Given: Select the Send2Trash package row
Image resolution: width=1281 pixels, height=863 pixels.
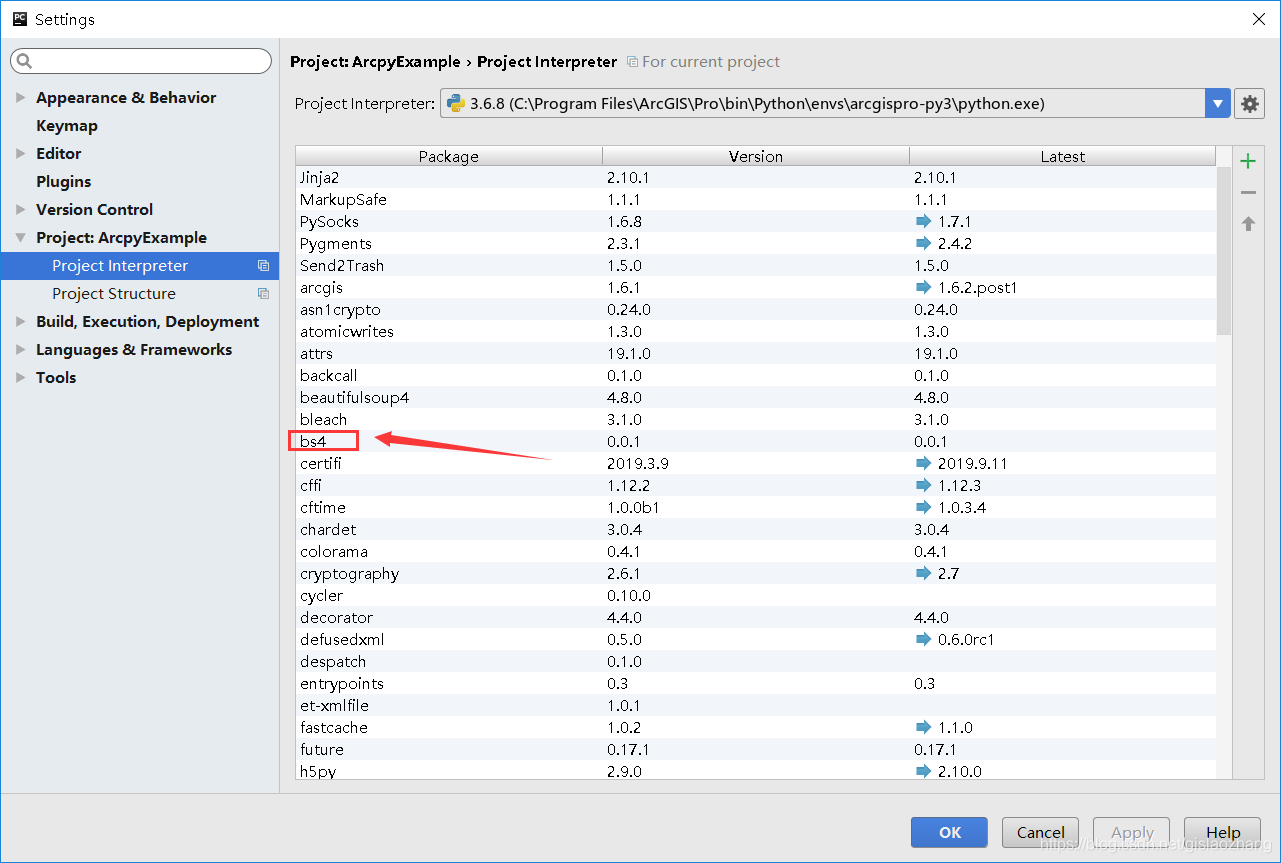Looking at the screenshot, I should 756,265.
